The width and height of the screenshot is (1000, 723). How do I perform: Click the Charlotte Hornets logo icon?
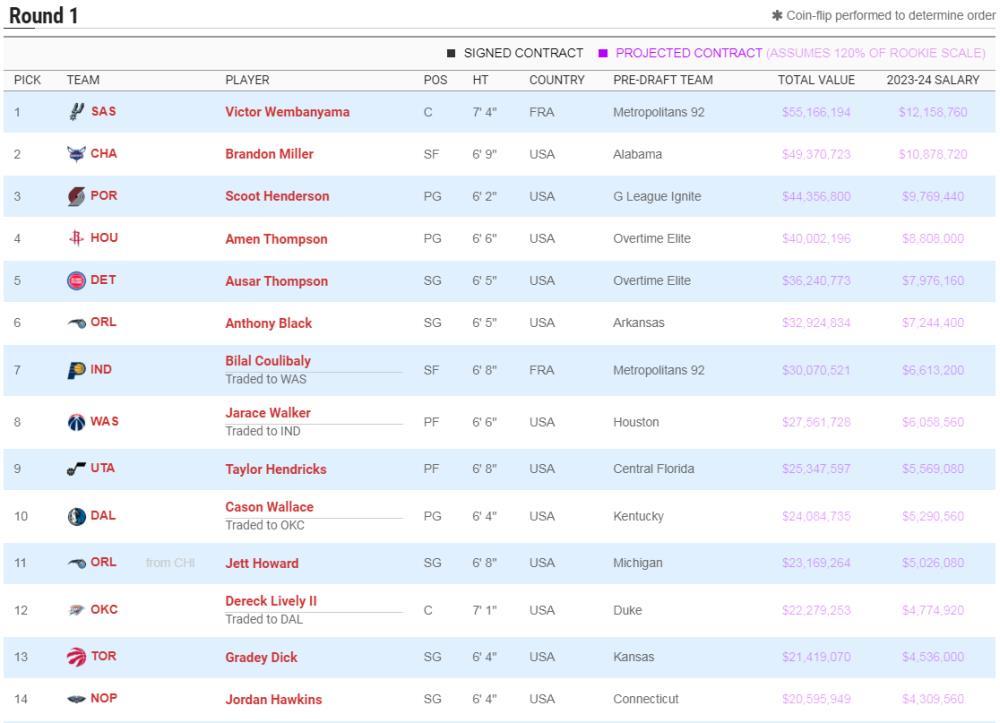pos(76,154)
